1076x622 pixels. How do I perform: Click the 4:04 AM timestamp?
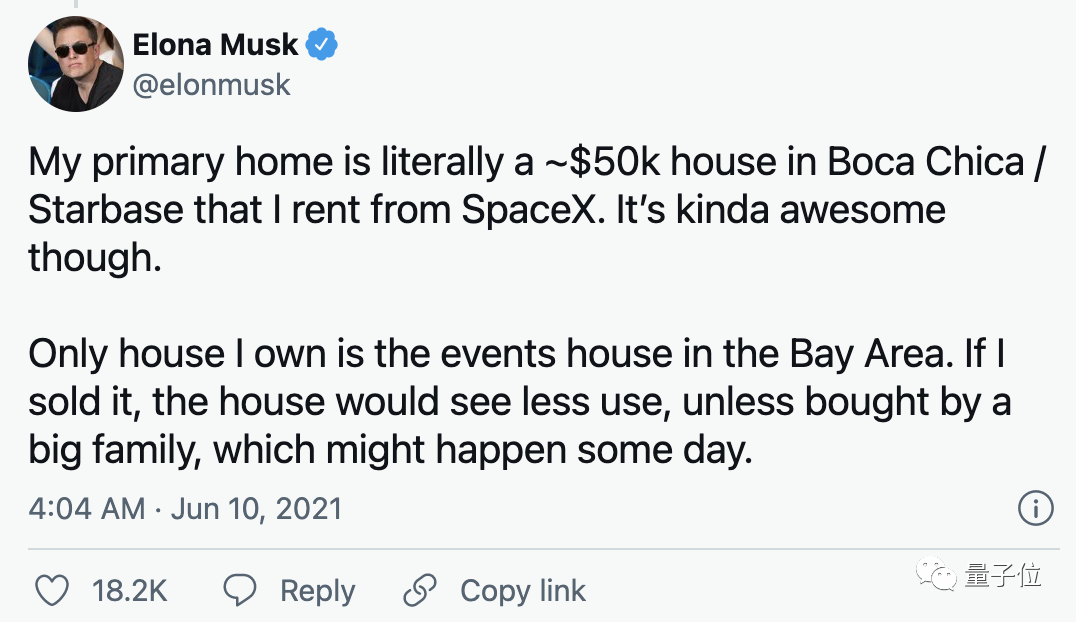(86, 508)
